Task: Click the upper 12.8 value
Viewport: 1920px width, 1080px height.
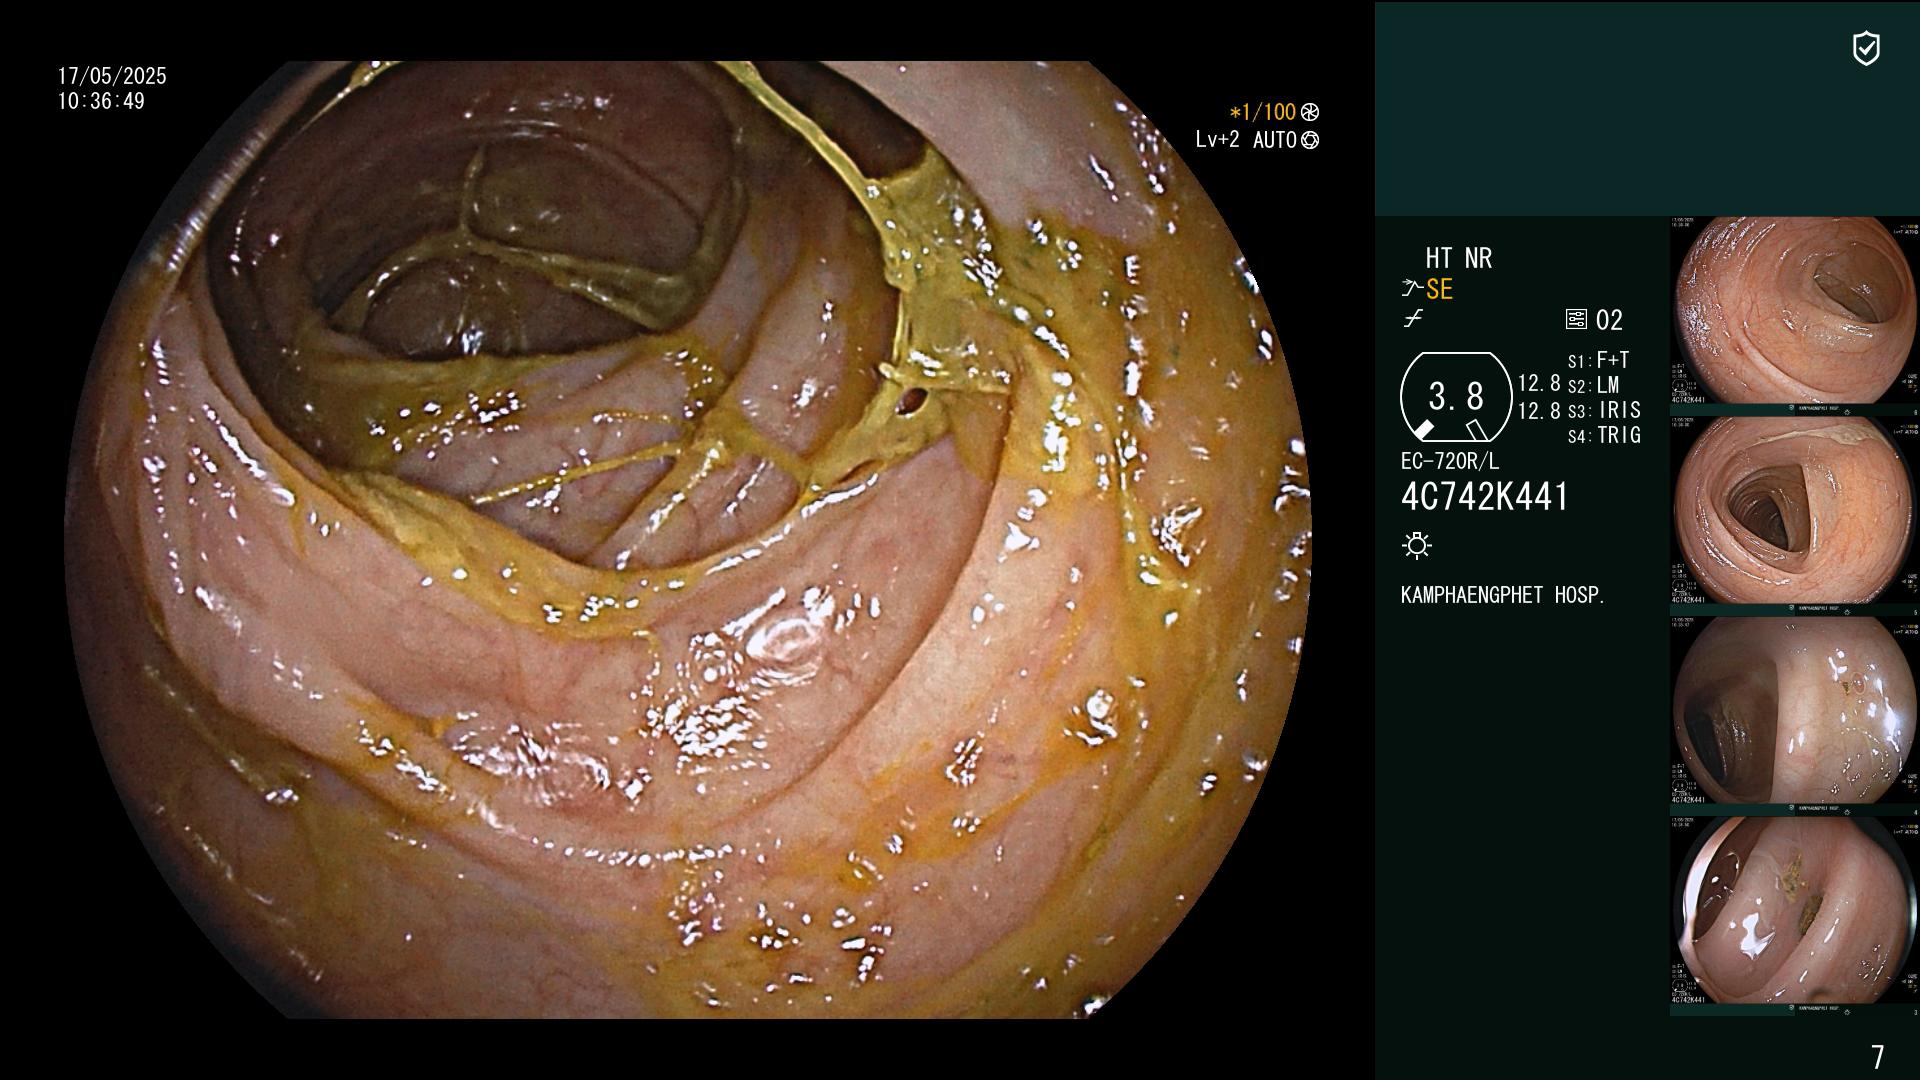Action: click(1539, 384)
